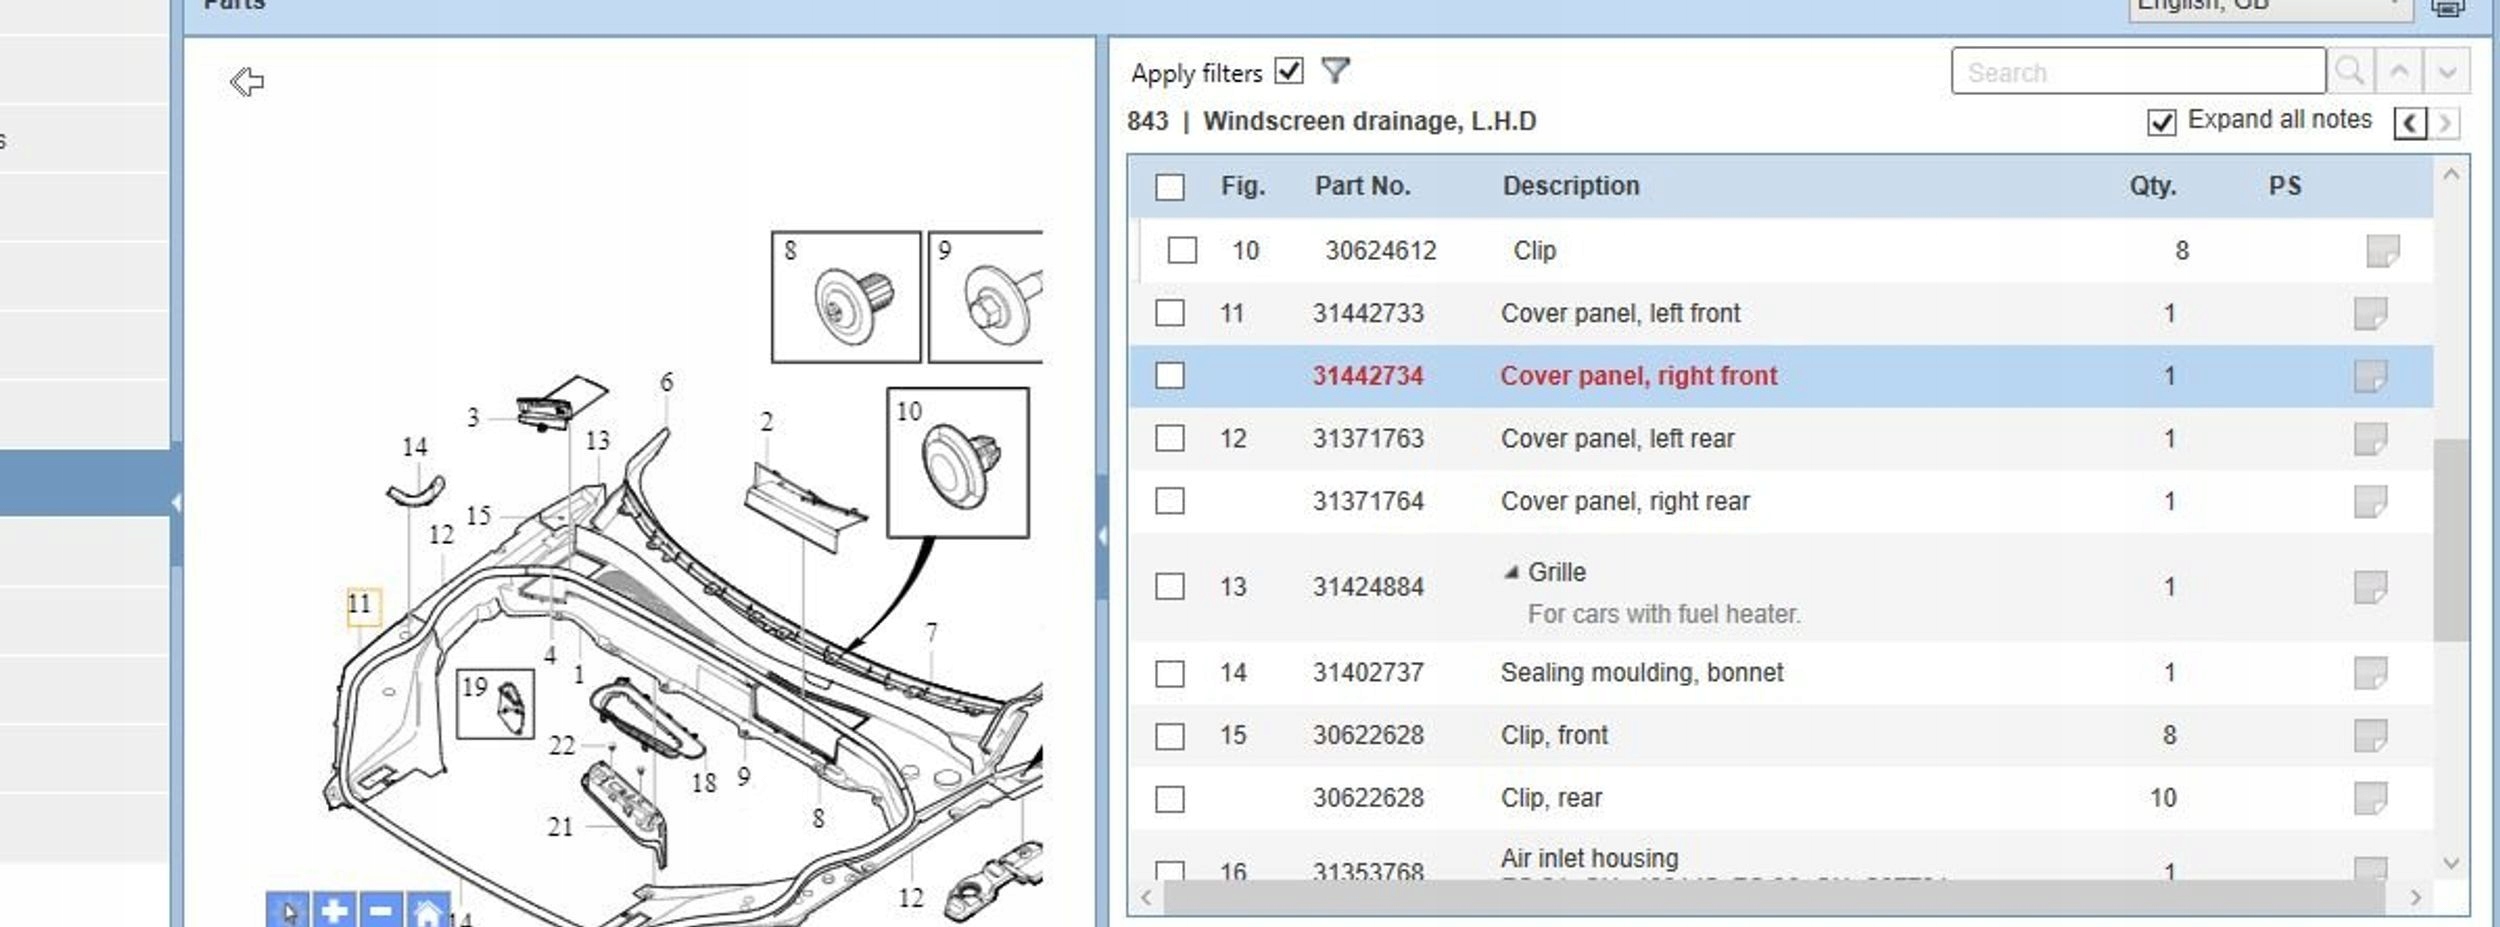
Task: Collapse the Grille note expander triangle
Action: [x=1511, y=572]
